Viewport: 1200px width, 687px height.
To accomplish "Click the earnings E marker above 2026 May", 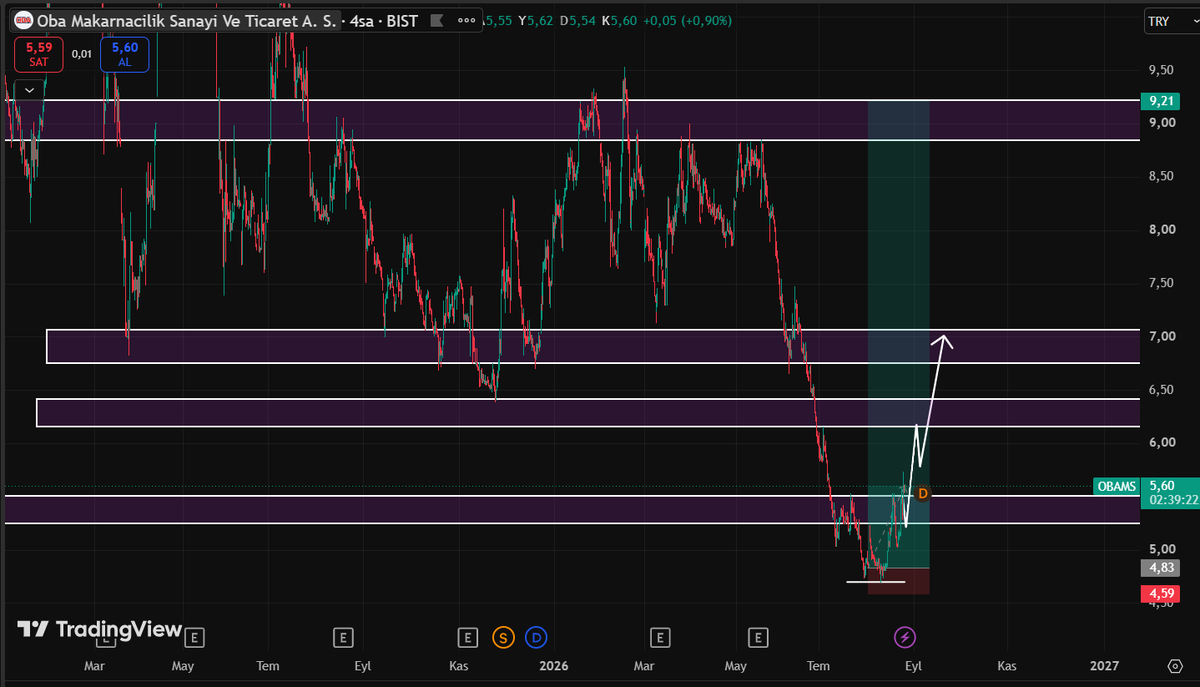I will pyautogui.click(x=759, y=636).
